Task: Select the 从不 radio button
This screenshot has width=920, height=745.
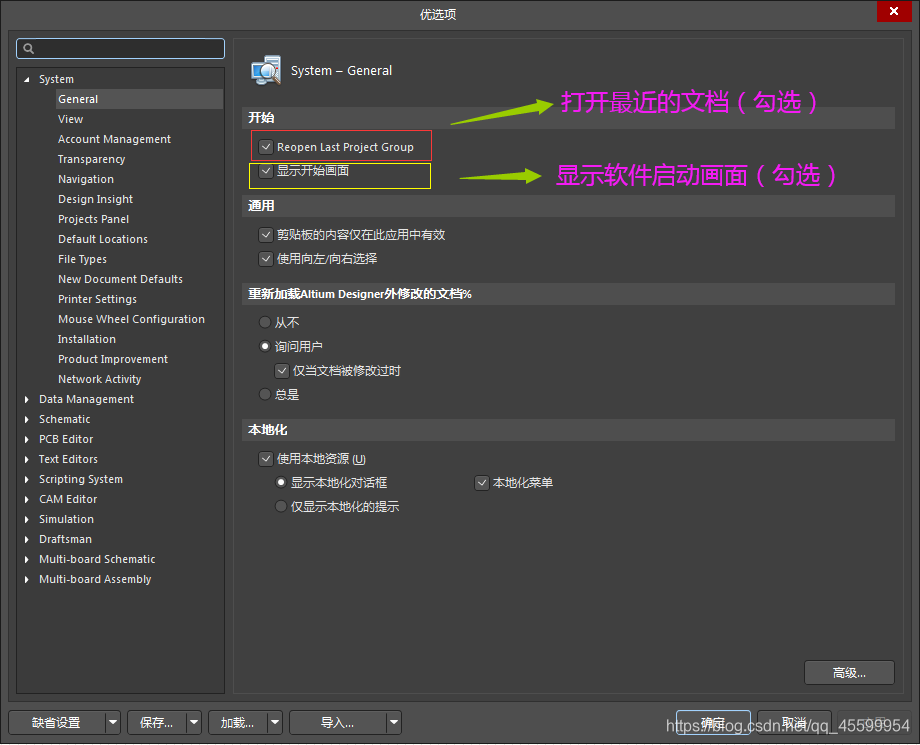Action: tap(265, 322)
